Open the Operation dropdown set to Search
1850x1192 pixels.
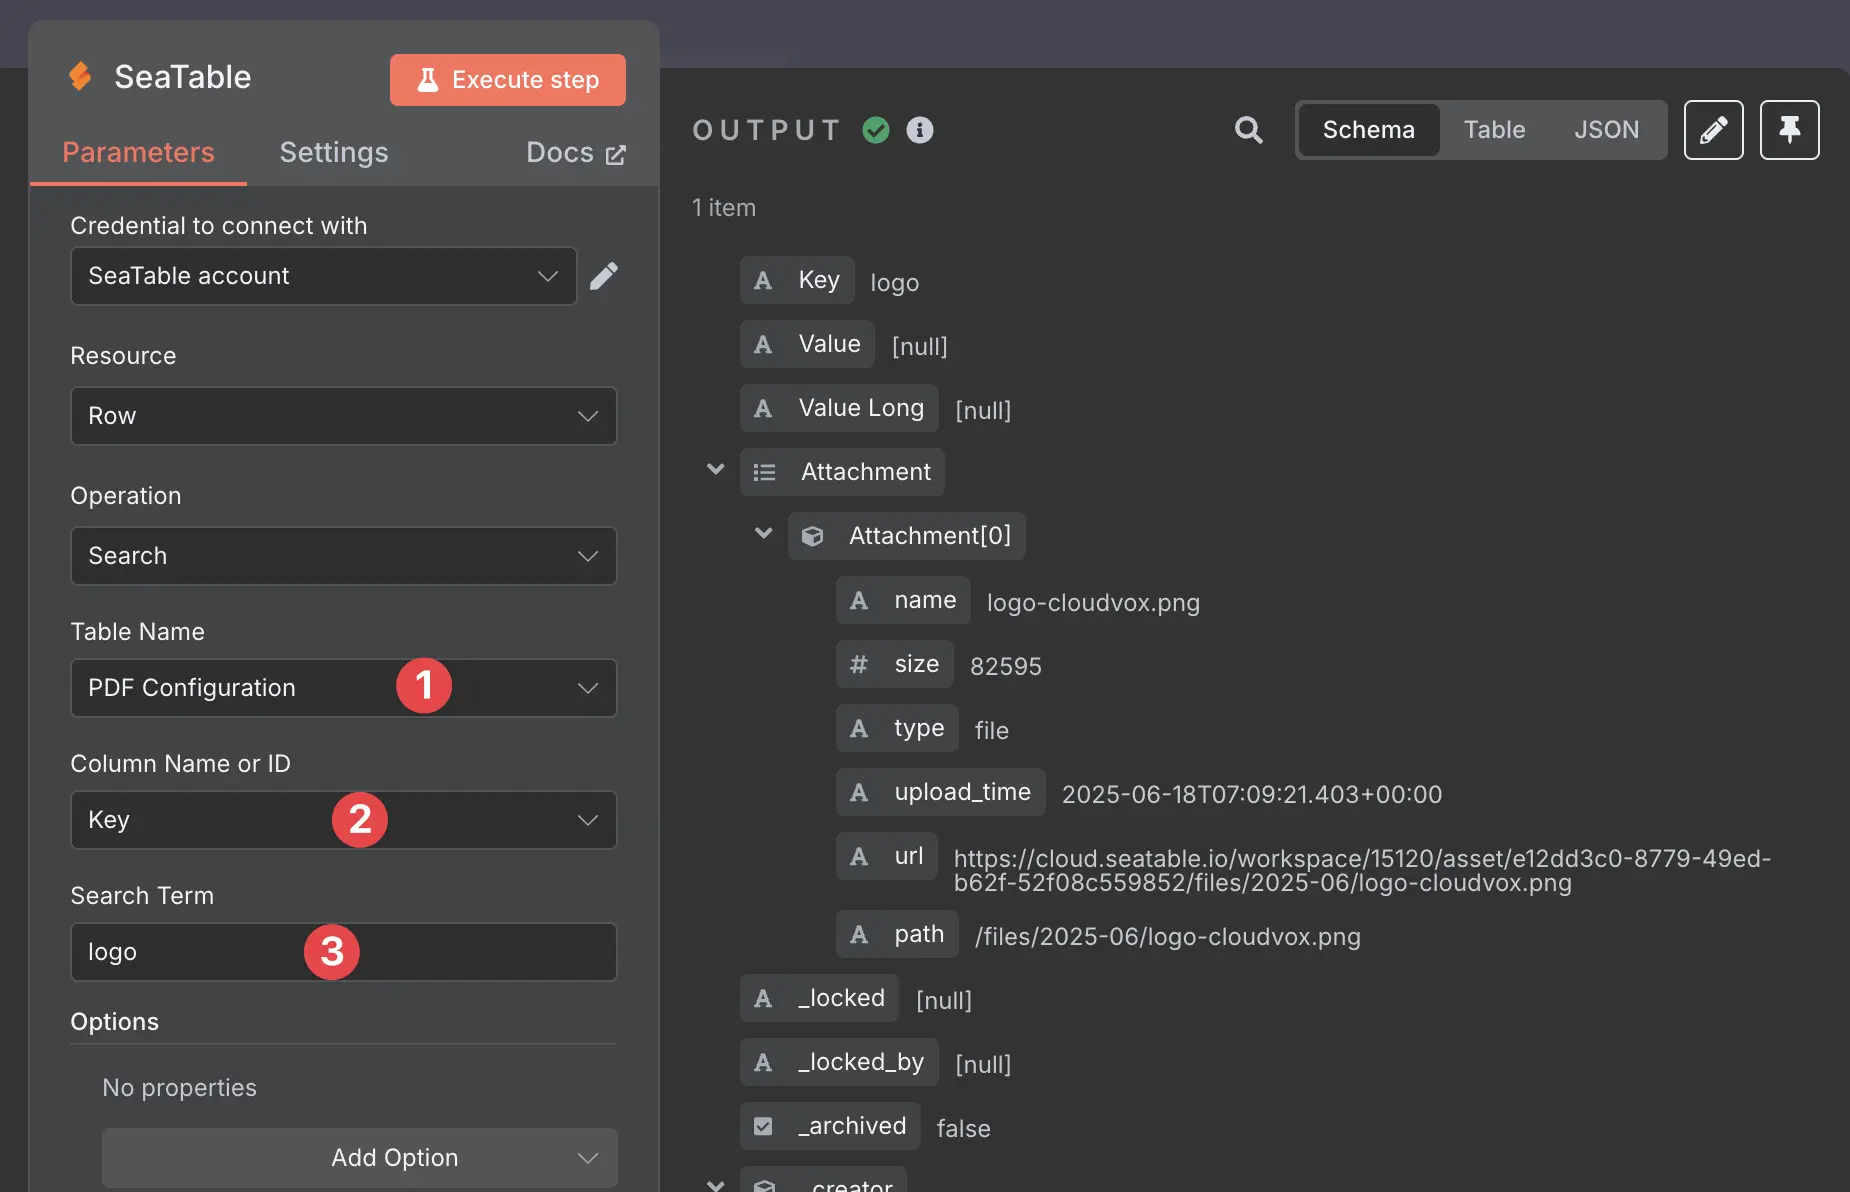click(x=344, y=556)
